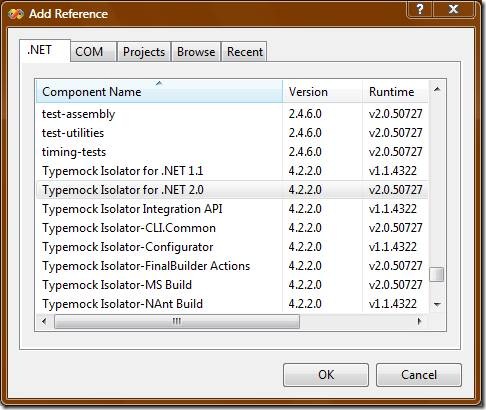This screenshot has width=486, height=410.
Task: Sort by Runtime column header
Action: click(395, 92)
